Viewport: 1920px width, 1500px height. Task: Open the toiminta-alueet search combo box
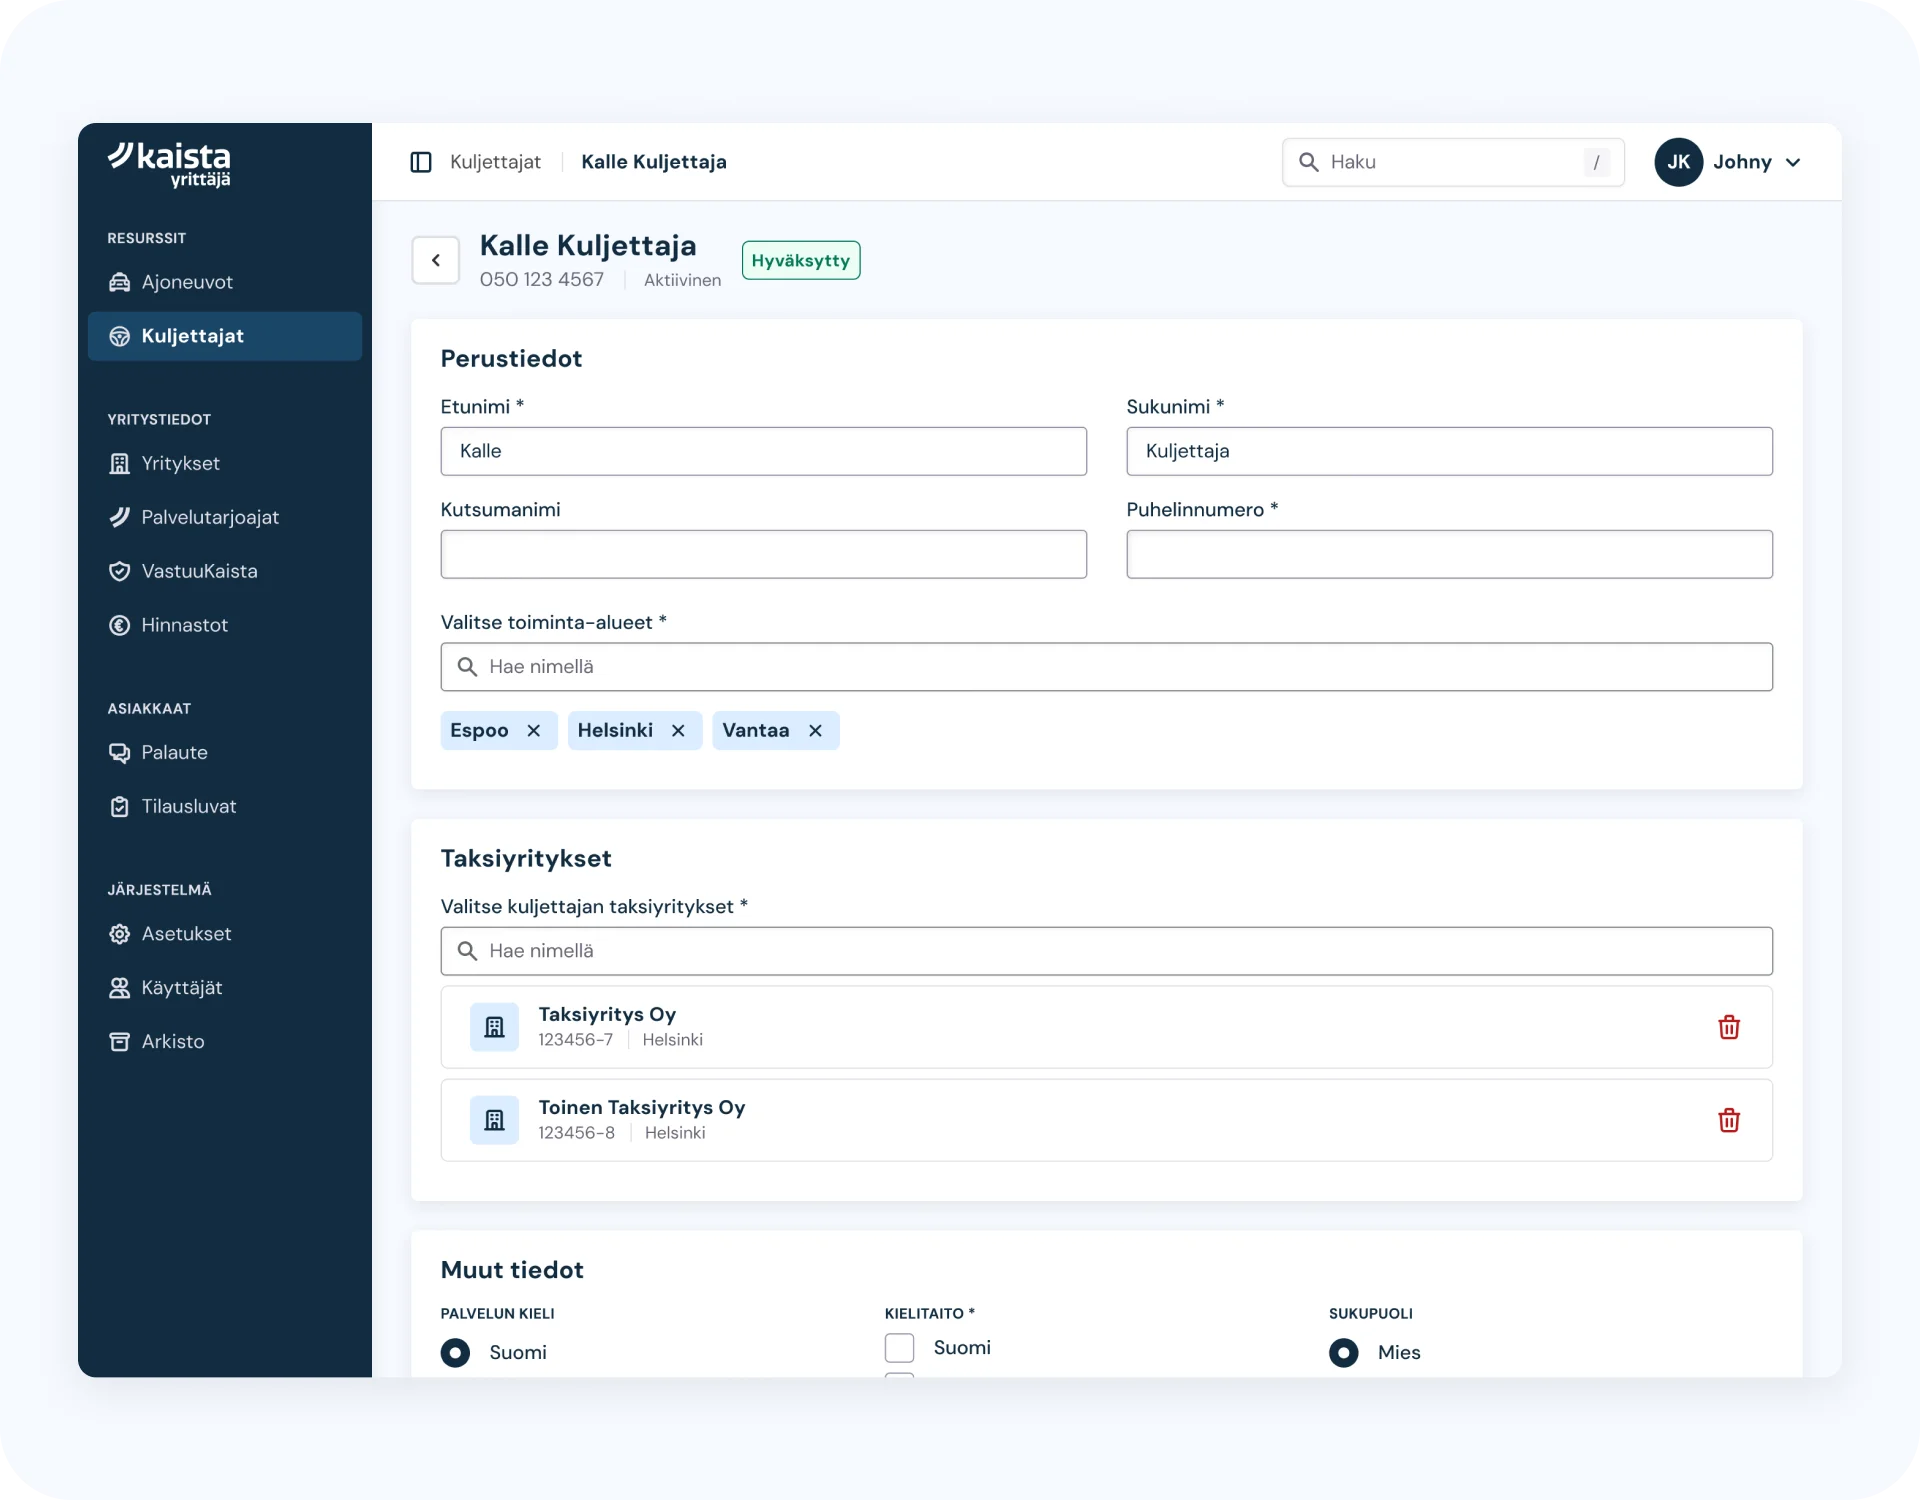coord(1106,667)
